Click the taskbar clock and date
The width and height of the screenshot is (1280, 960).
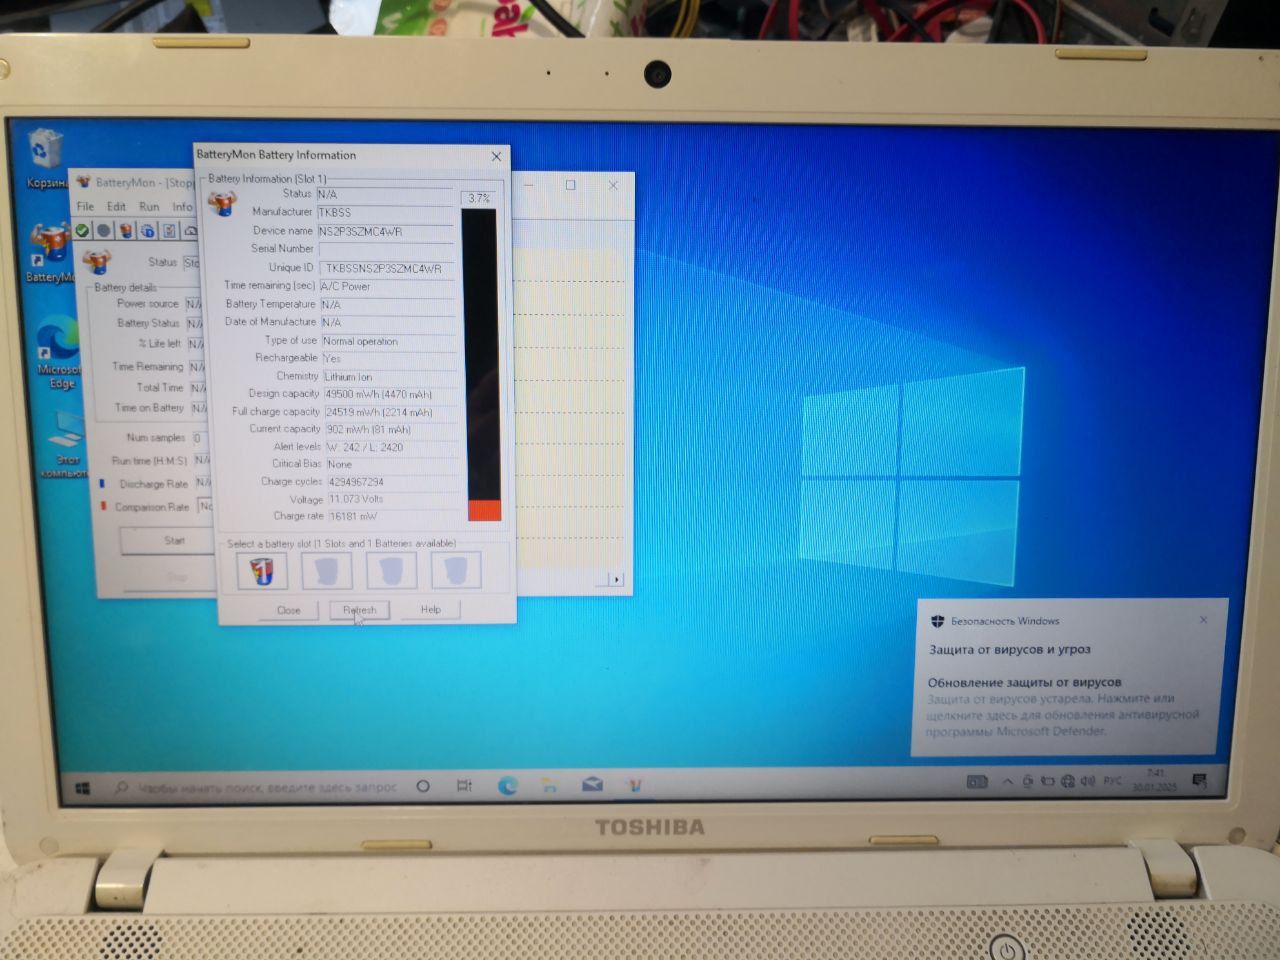click(1155, 780)
